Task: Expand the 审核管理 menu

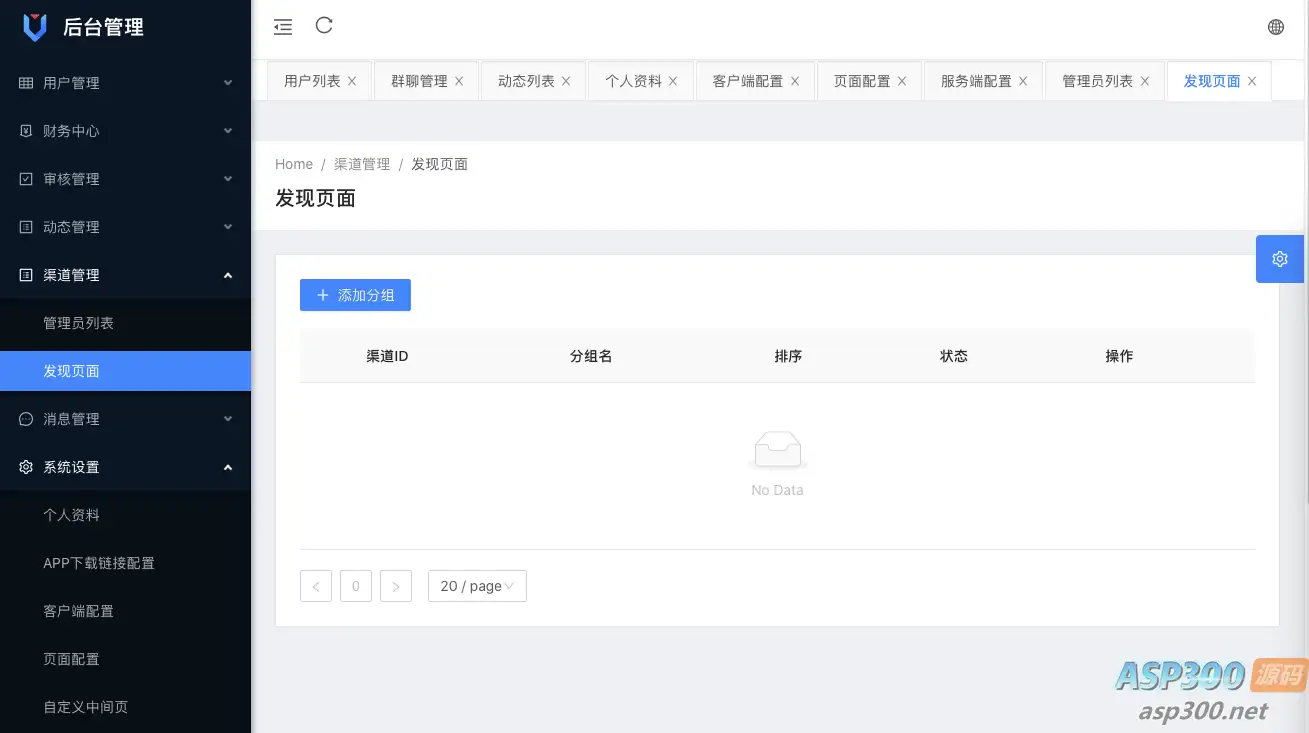Action: (x=228, y=179)
